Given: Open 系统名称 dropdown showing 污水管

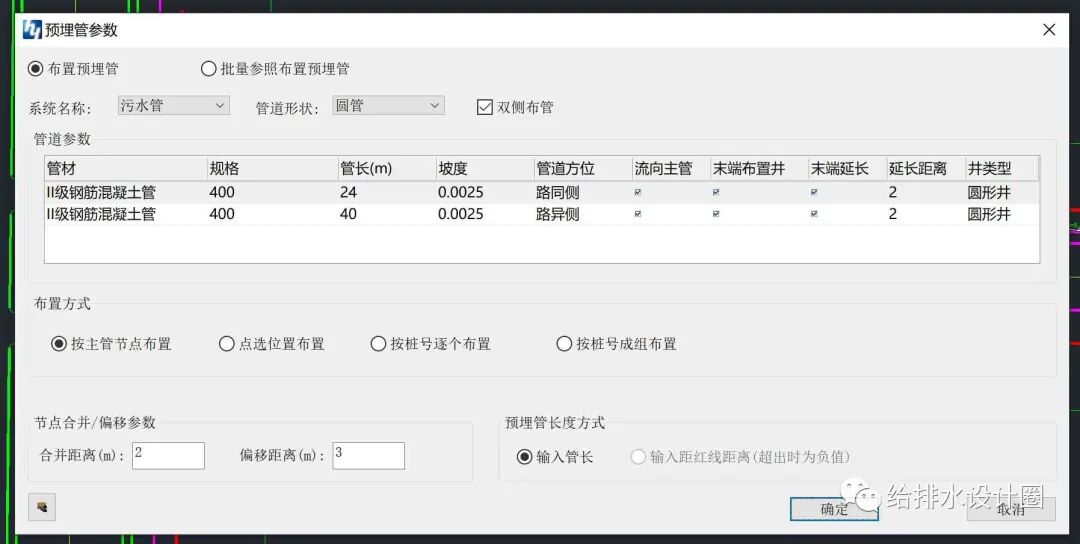Looking at the screenshot, I should tap(173, 105).
